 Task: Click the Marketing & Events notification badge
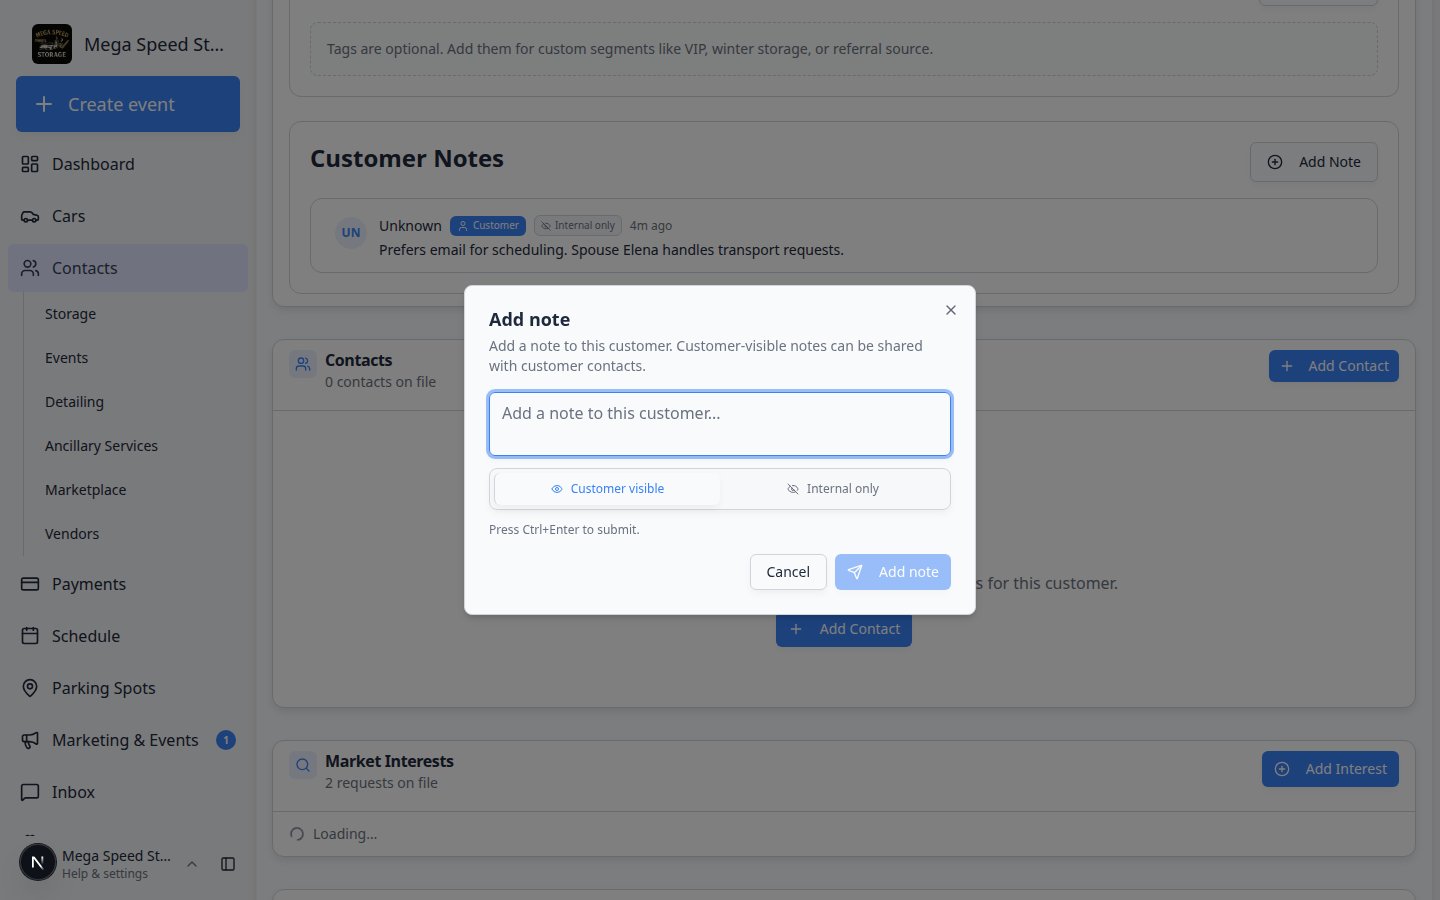pos(226,740)
